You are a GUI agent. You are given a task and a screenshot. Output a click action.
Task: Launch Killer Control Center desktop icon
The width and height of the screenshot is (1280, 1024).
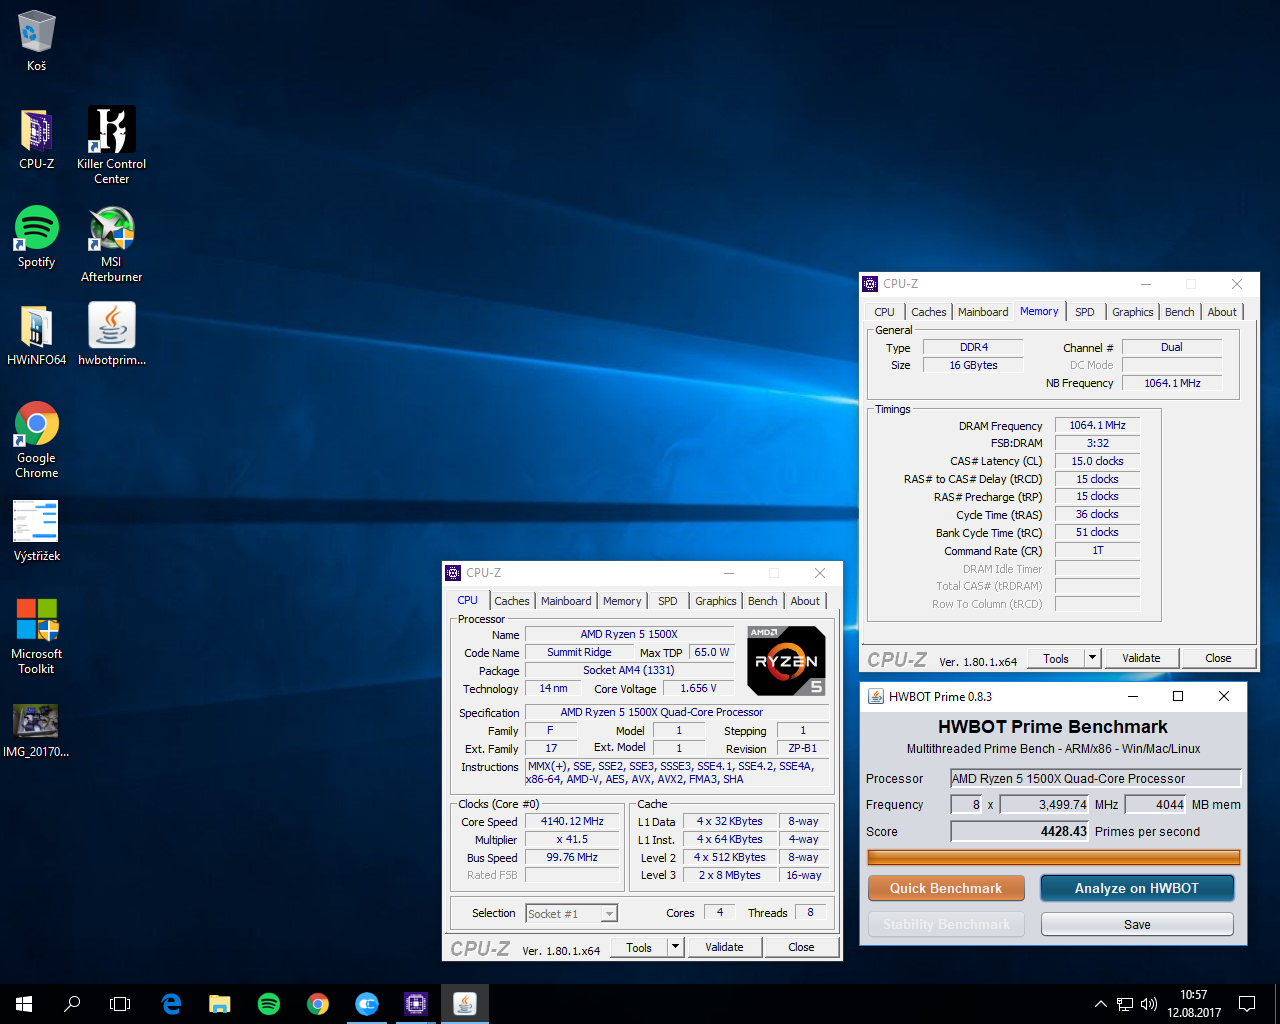[111, 145]
